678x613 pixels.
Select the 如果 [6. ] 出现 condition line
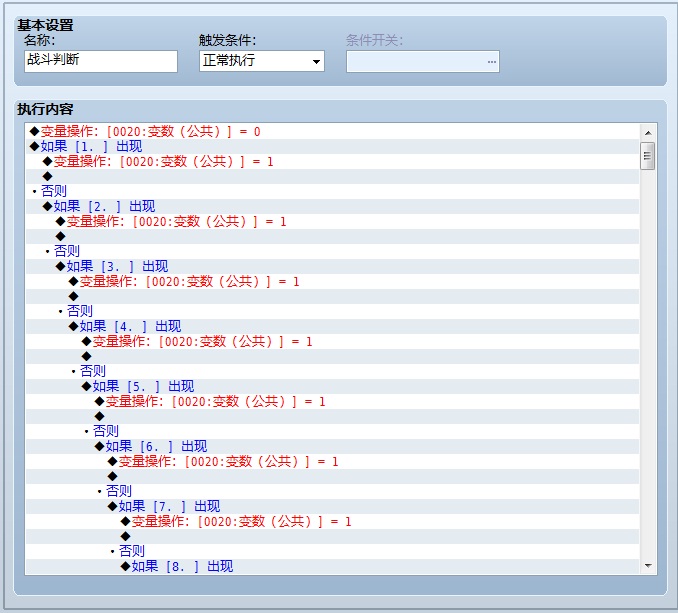(x=332, y=447)
